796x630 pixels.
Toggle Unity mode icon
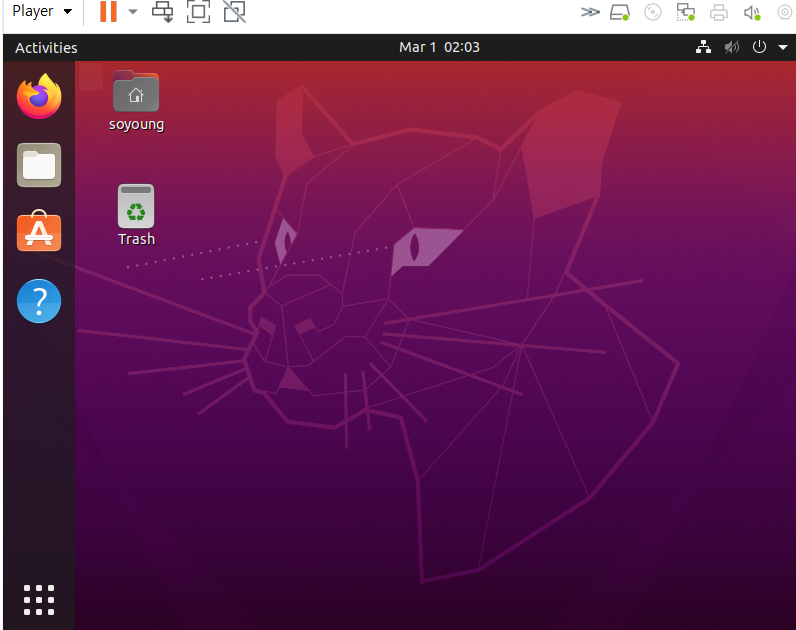pyautogui.click(x=235, y=11)
